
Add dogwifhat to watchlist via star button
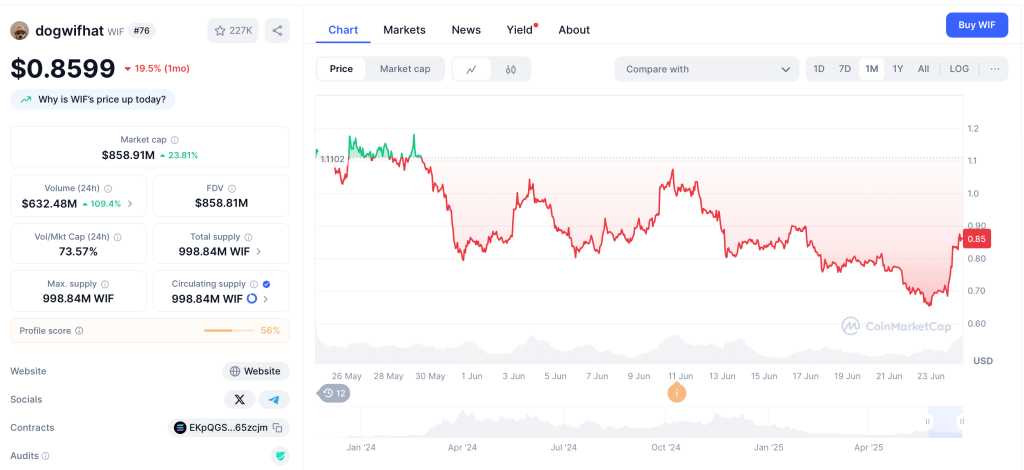click(x=232, y=31)
